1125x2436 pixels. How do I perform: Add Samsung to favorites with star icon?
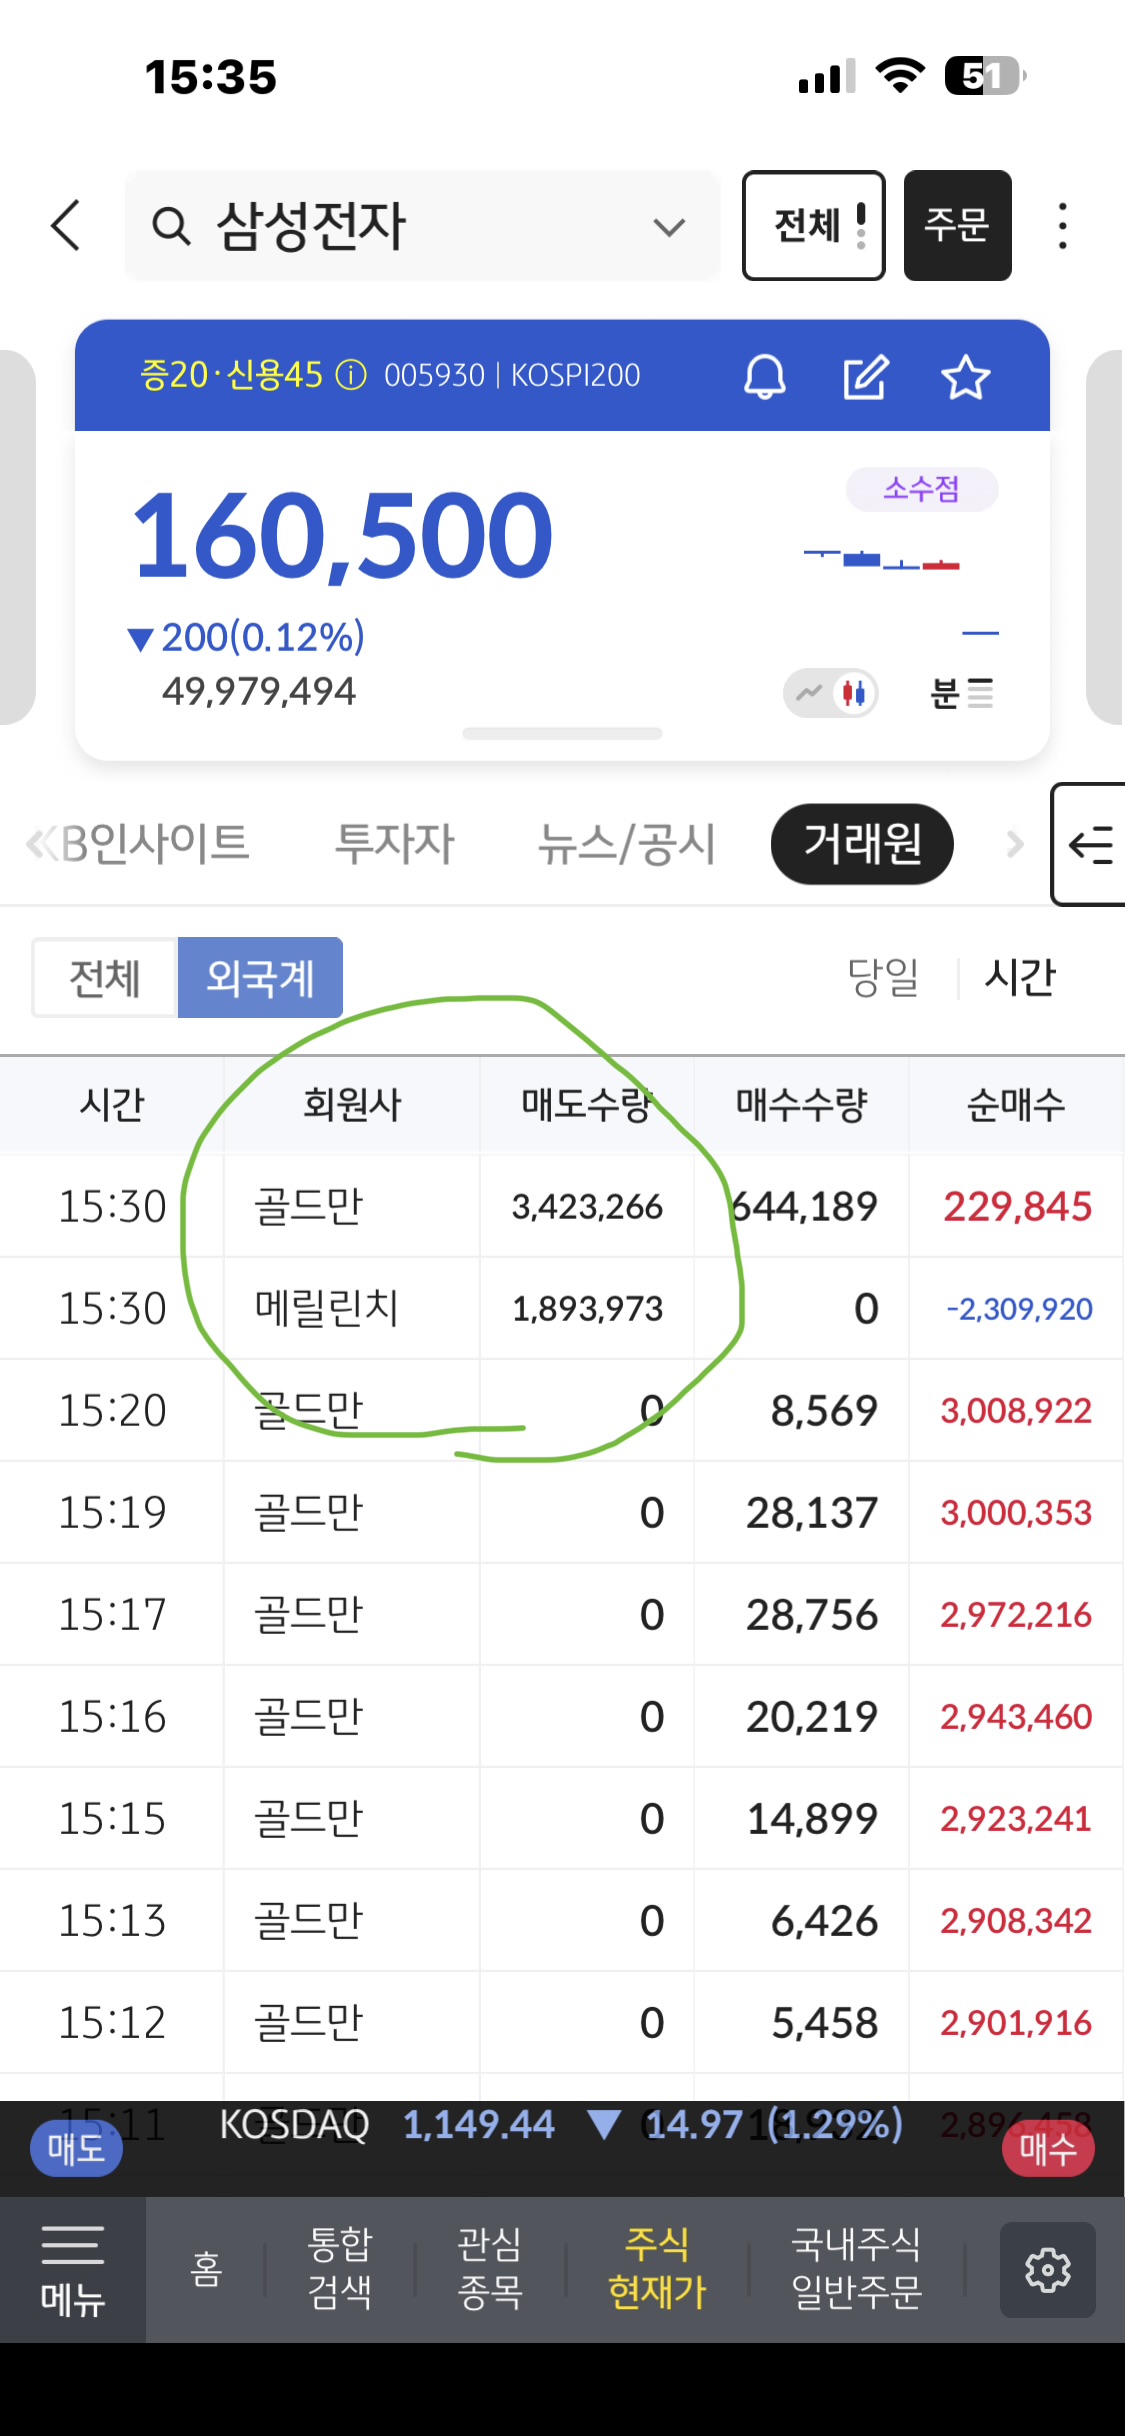click(965, 377)
